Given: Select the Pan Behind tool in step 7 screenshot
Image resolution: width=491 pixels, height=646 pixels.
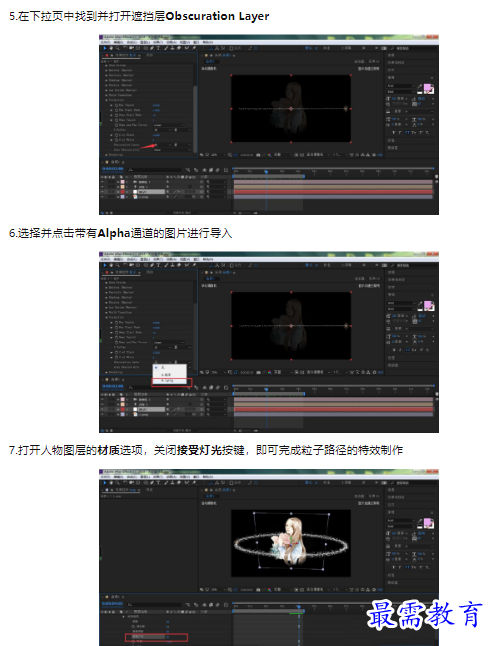Looking at the screenshot, I should [x=138, y=482].
